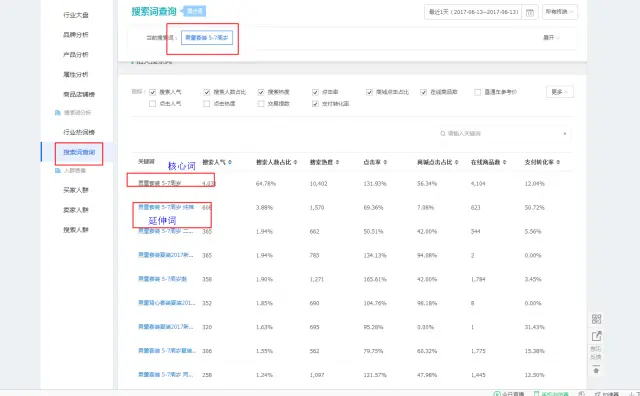
Task: Uncheck the 支付转化率 metric checkbox
Action: click(315, 104)
